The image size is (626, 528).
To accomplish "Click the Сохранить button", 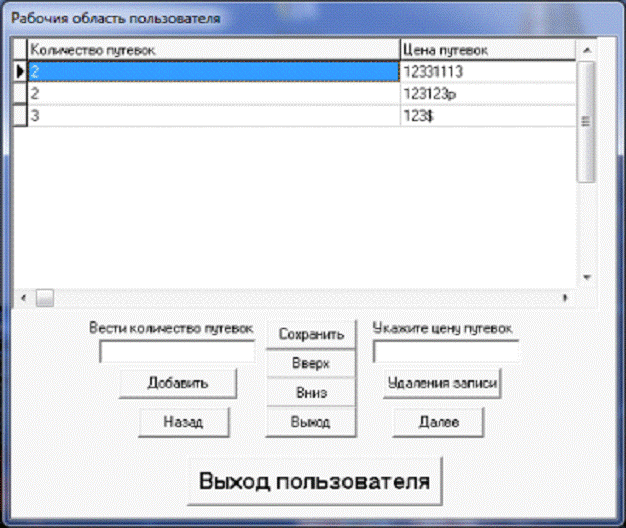I will click(311, 334).
